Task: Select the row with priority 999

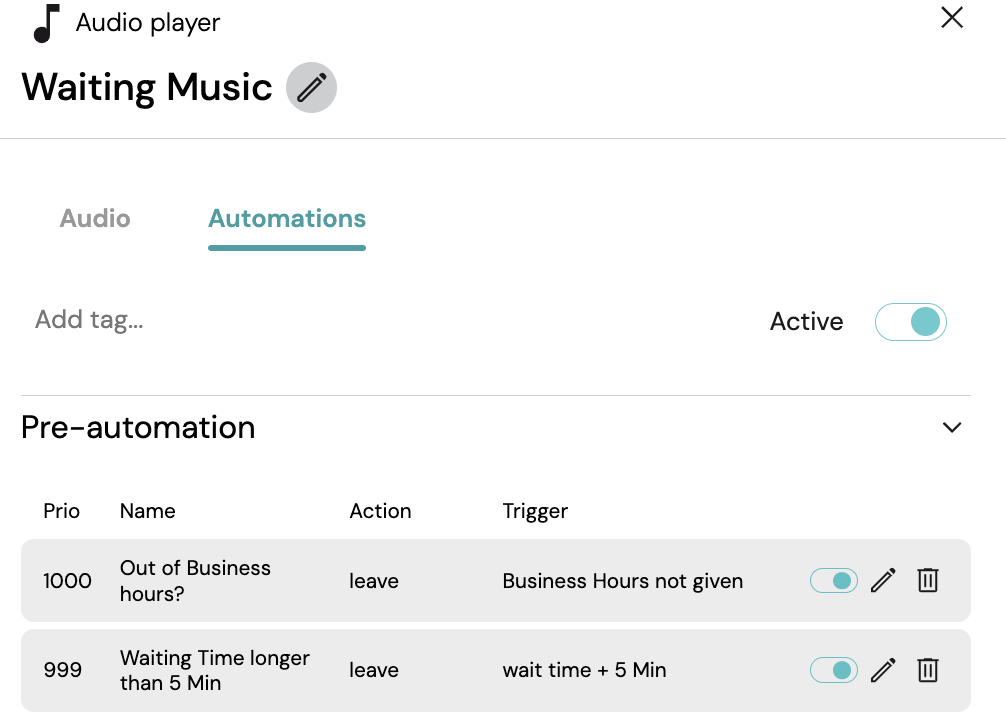Action: click(495, 670)
